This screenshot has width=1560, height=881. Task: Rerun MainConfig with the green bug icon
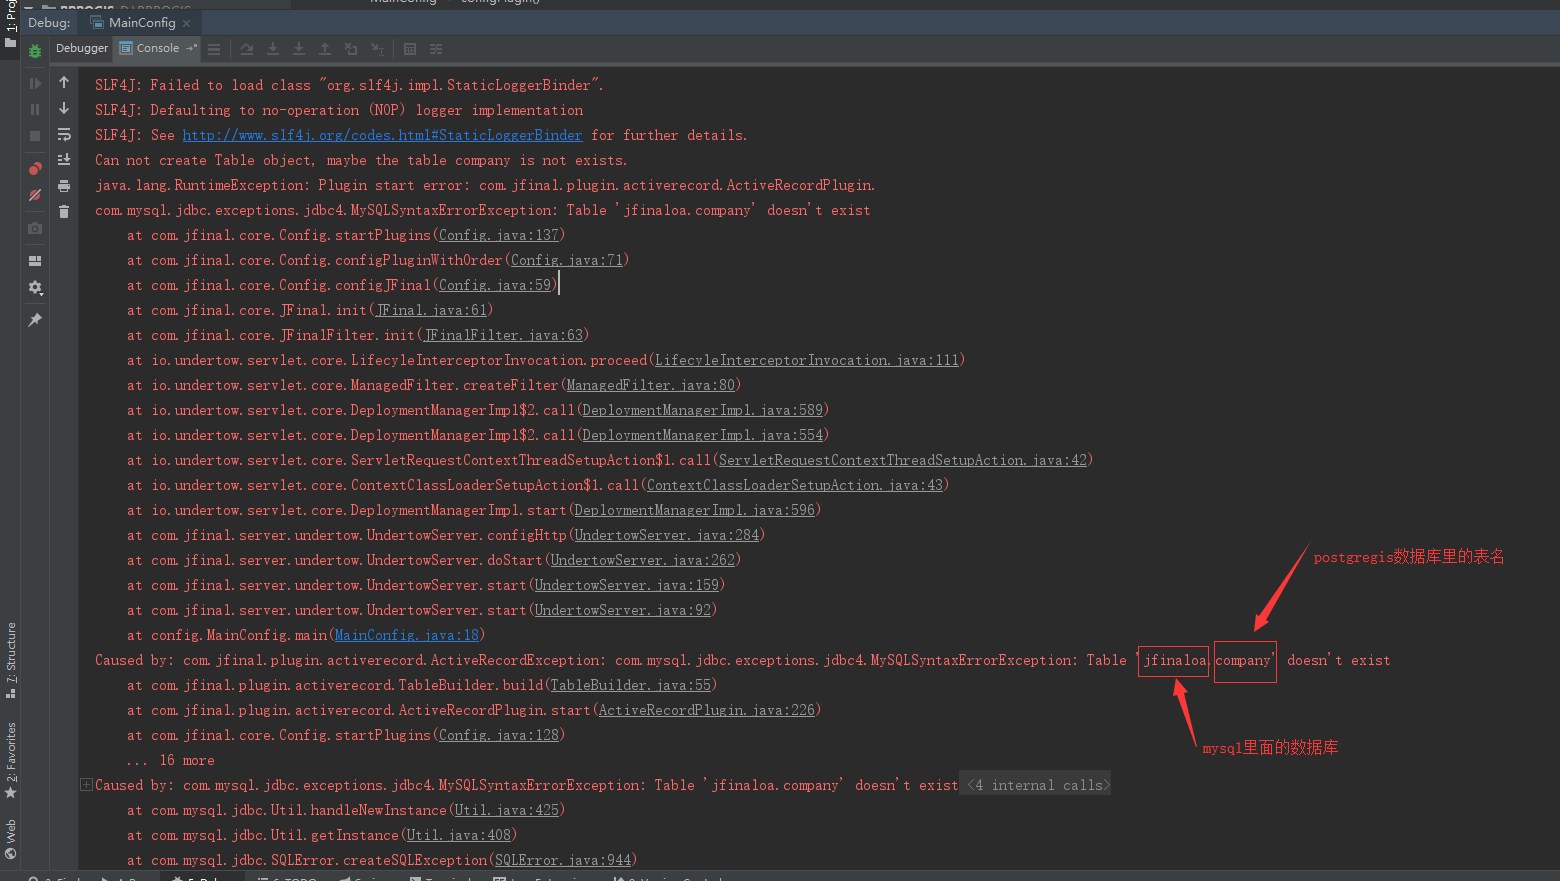(35, 51)
